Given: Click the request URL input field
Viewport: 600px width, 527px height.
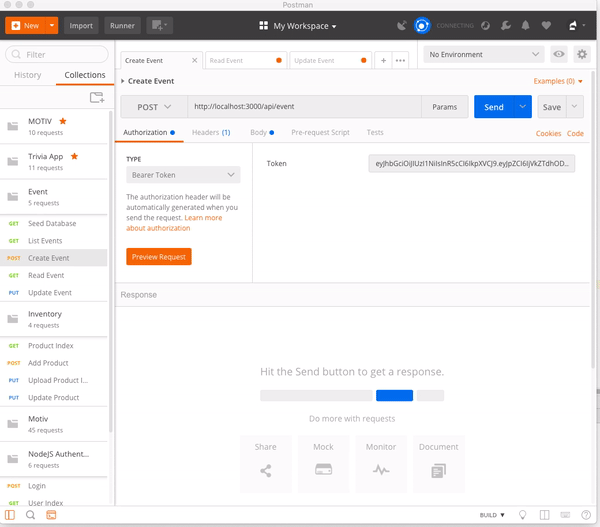Looking at the screenshot, I should click(305, 107).
